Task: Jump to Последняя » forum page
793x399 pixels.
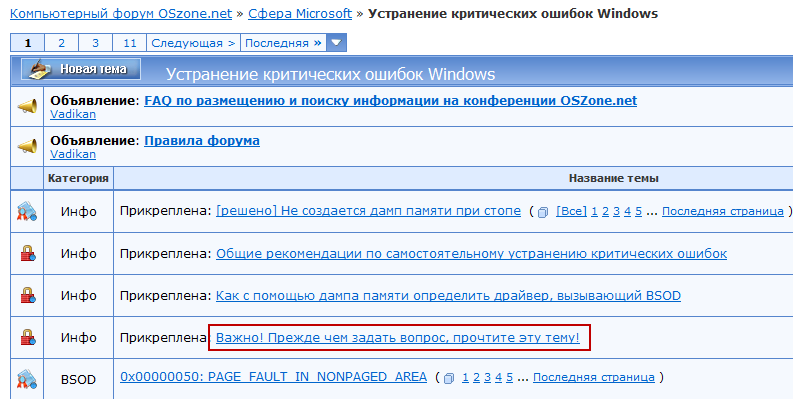Action: 283,43
